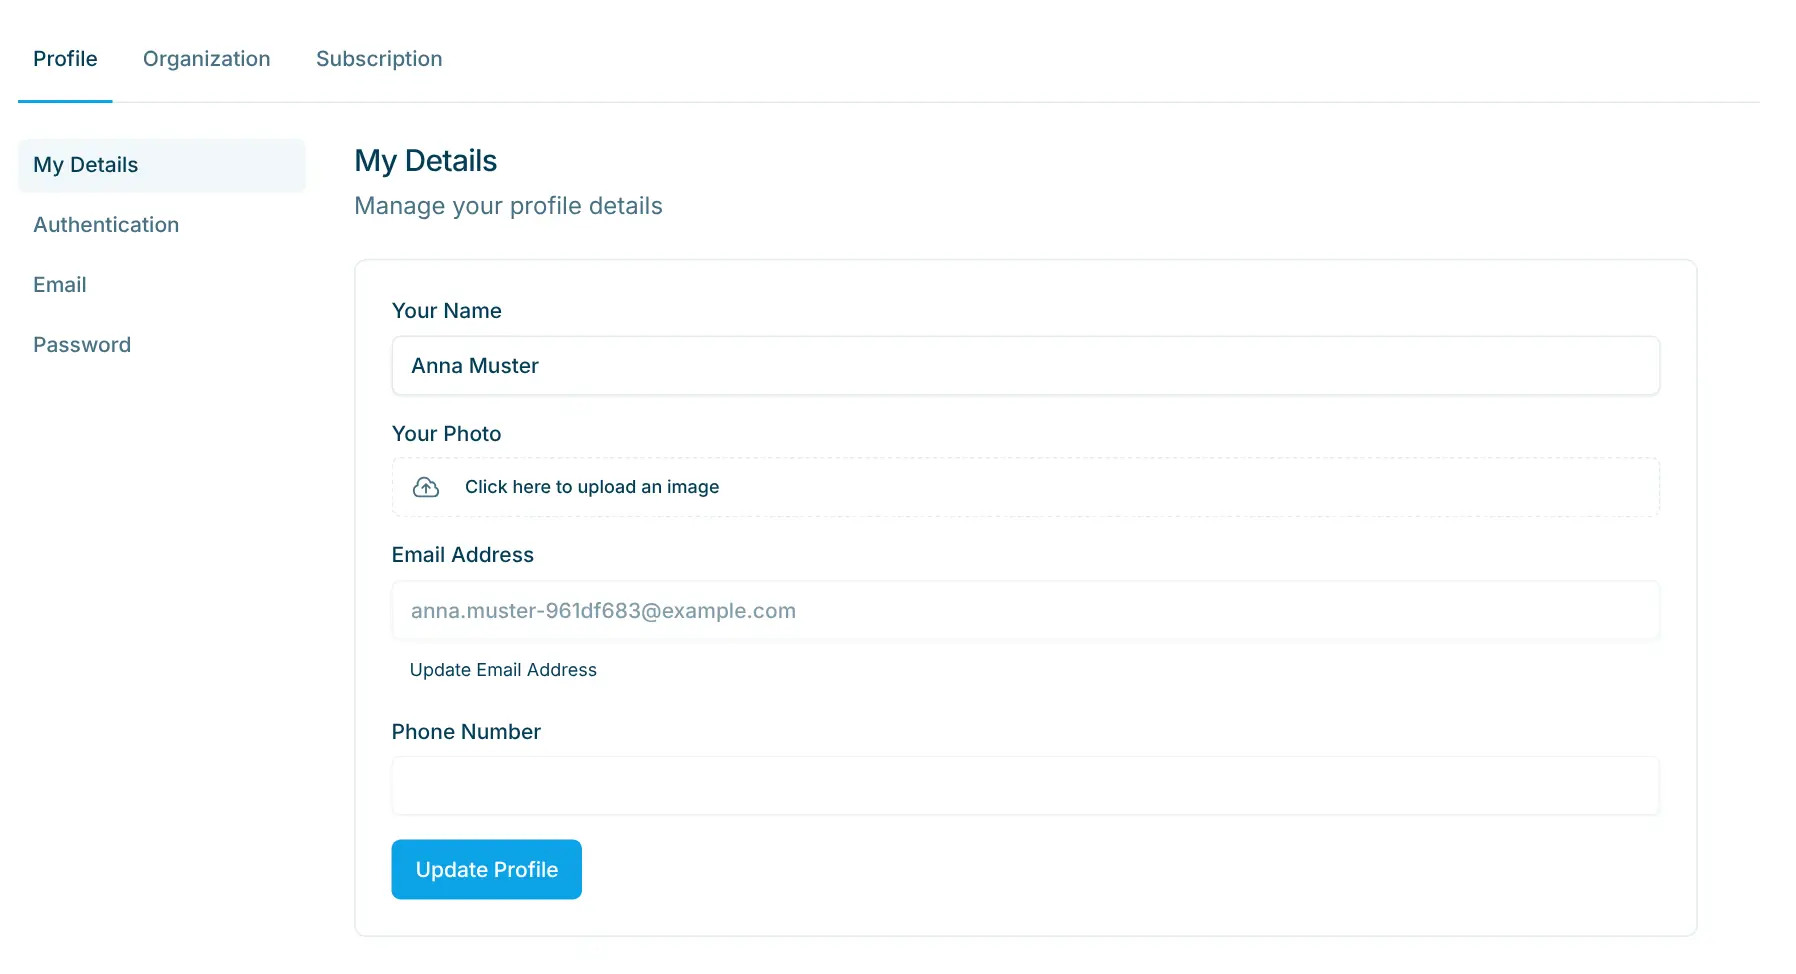Click the Your Name input field
This screenshot has width=1796, height=974.
tap(1026, 366)
